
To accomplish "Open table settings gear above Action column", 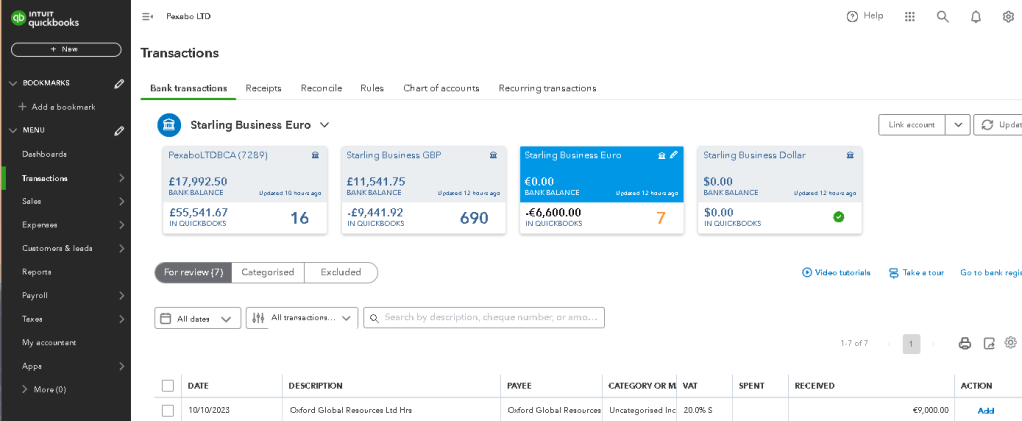I will pos(1010,342).
